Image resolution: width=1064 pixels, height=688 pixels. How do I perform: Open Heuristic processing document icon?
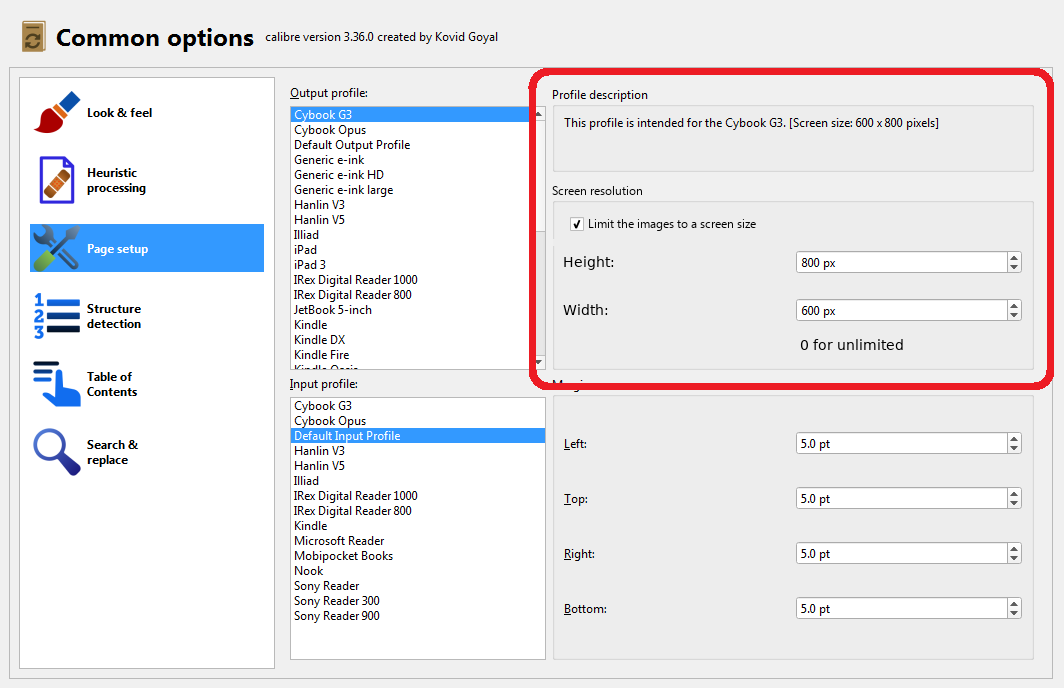57,180
